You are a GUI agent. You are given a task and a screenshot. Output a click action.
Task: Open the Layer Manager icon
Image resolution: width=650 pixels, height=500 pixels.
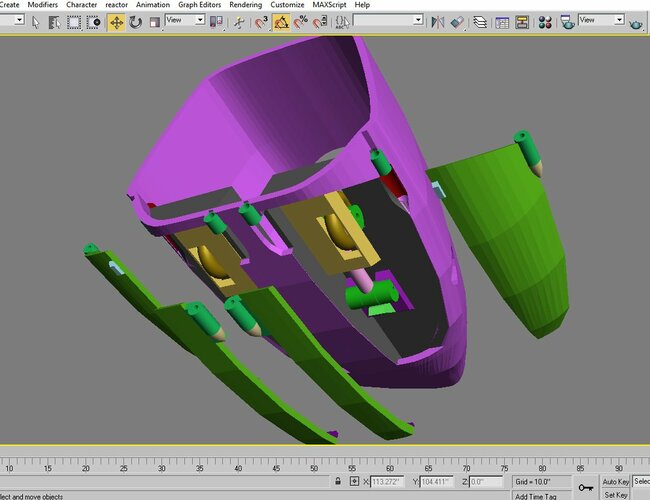point(480,22)
